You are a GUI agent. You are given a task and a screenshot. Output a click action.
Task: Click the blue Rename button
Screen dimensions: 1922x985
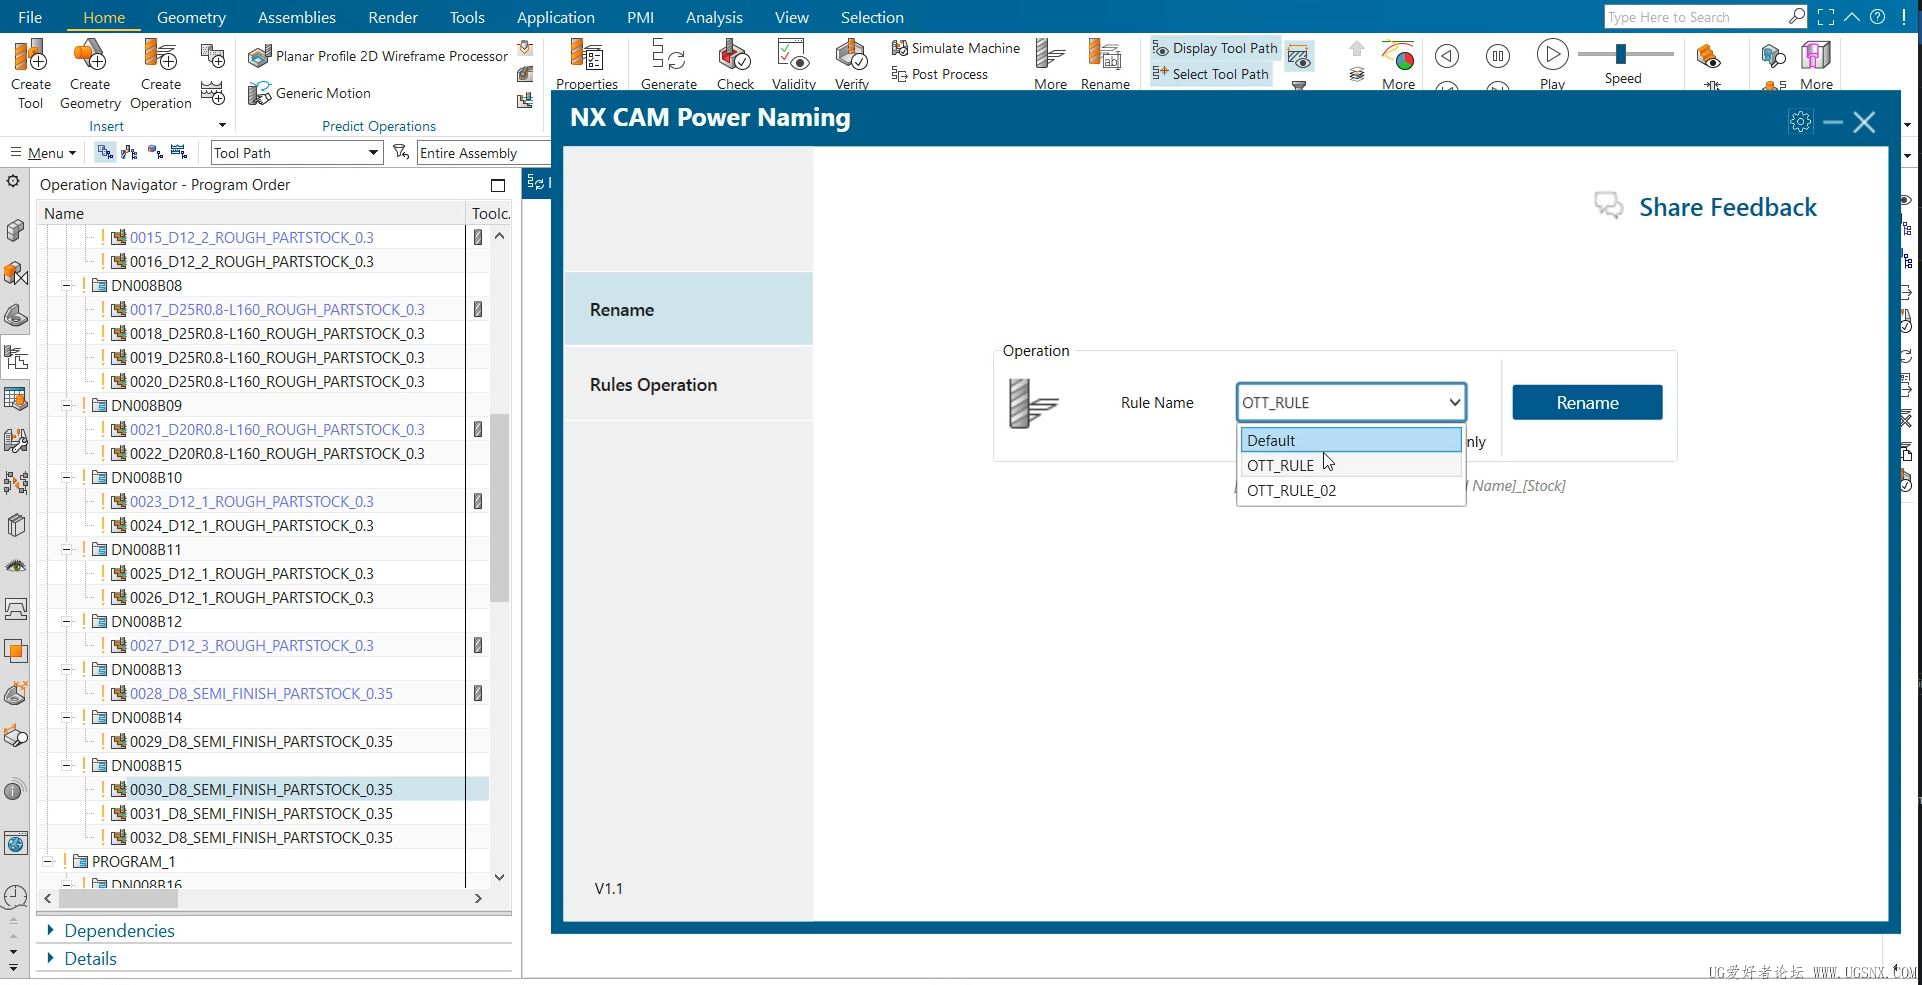pos(1587,403)
